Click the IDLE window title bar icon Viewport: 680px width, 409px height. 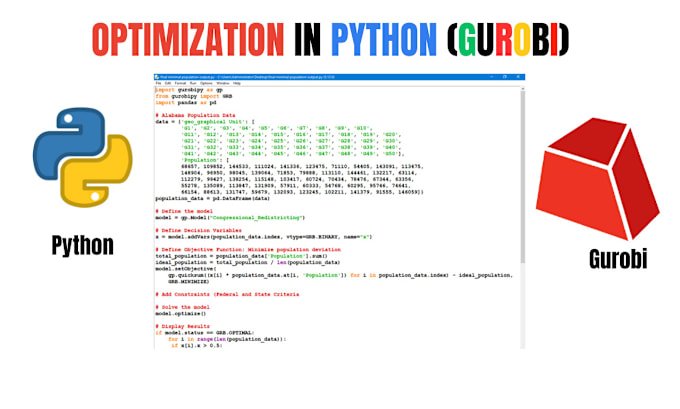pos(157,77)
